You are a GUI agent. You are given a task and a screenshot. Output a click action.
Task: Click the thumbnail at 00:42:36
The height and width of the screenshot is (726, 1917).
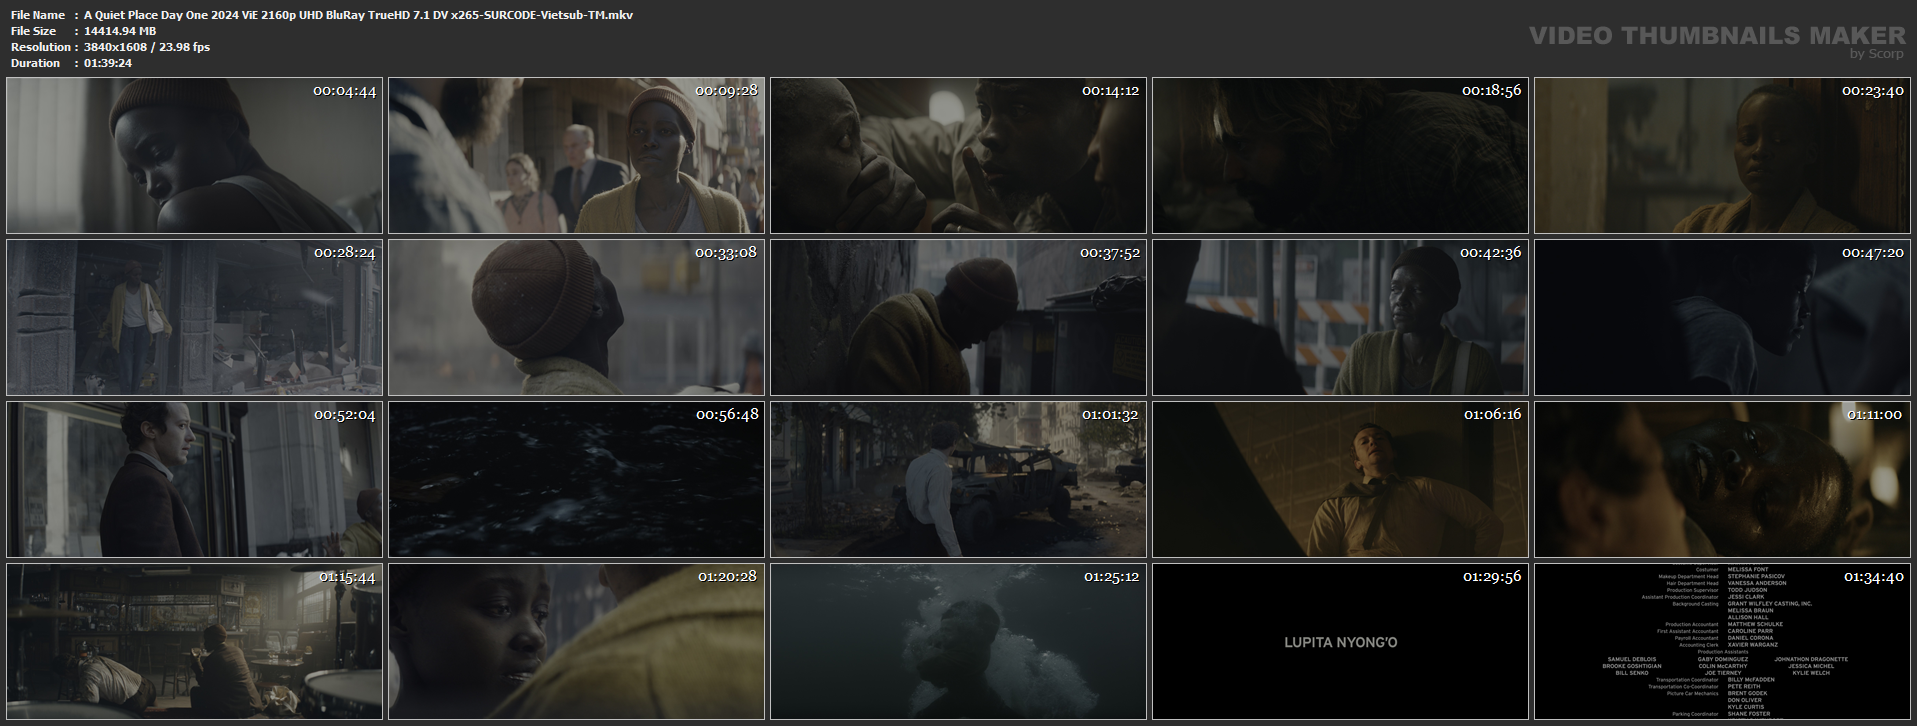click(1340, 318)
